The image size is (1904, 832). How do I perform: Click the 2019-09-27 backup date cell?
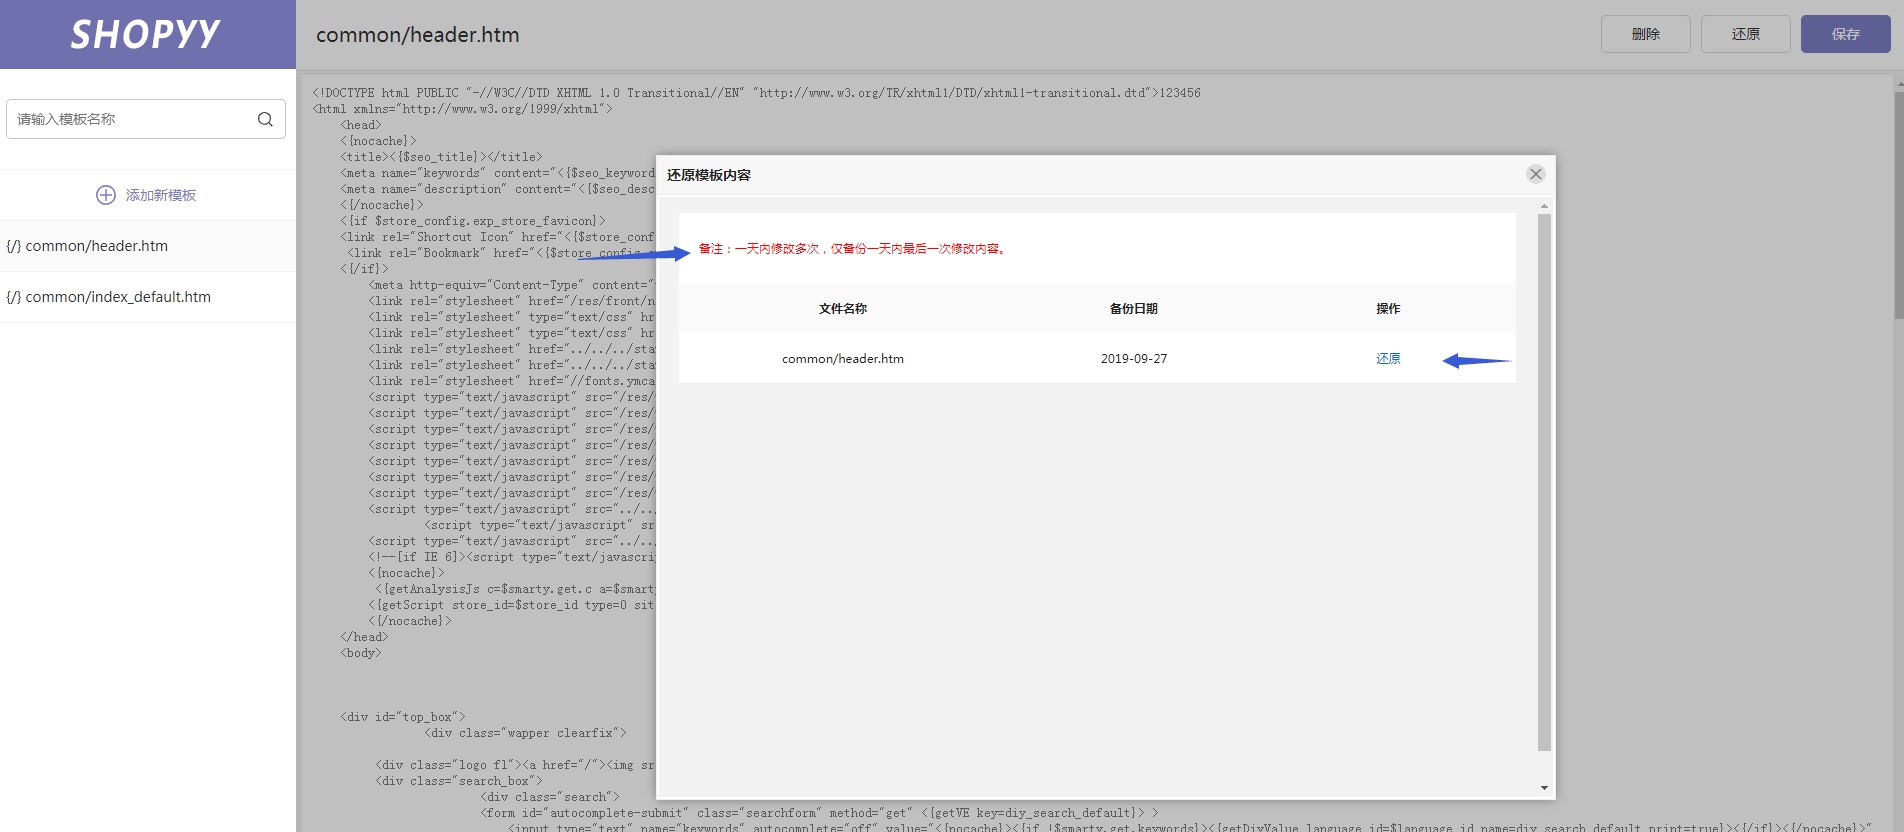pyautogui.click(x=1133, y=359)
